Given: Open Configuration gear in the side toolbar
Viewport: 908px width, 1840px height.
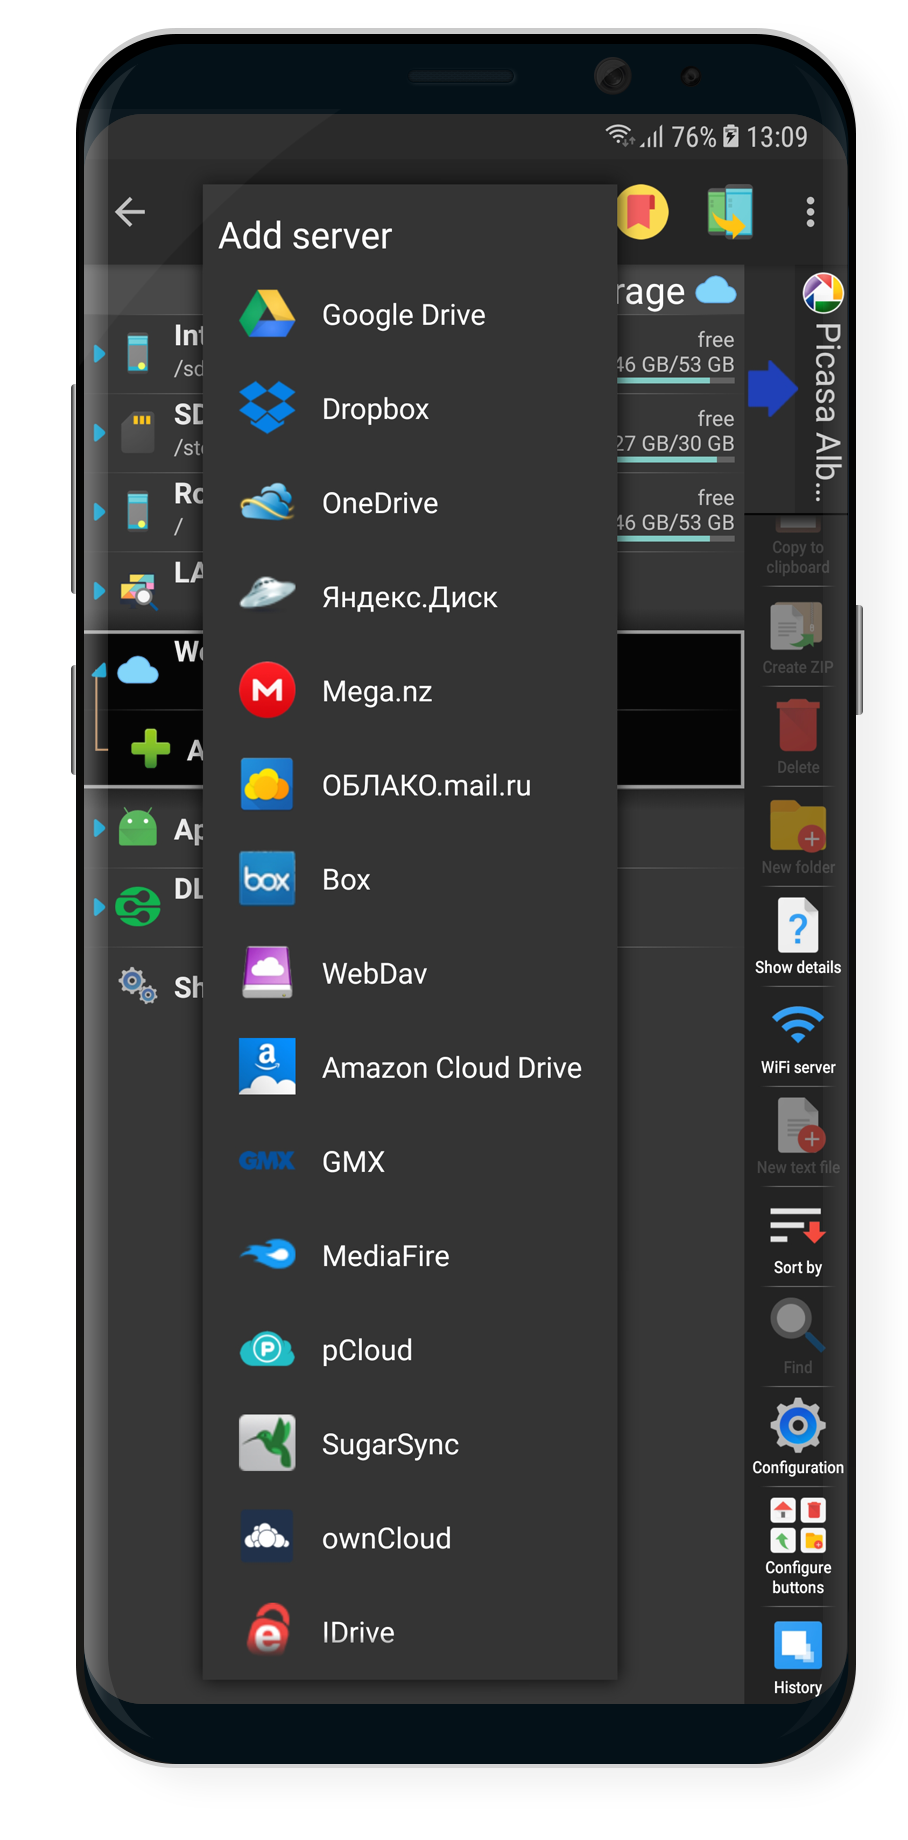Looking at the screenshot, I should [x=798, y=1438].
